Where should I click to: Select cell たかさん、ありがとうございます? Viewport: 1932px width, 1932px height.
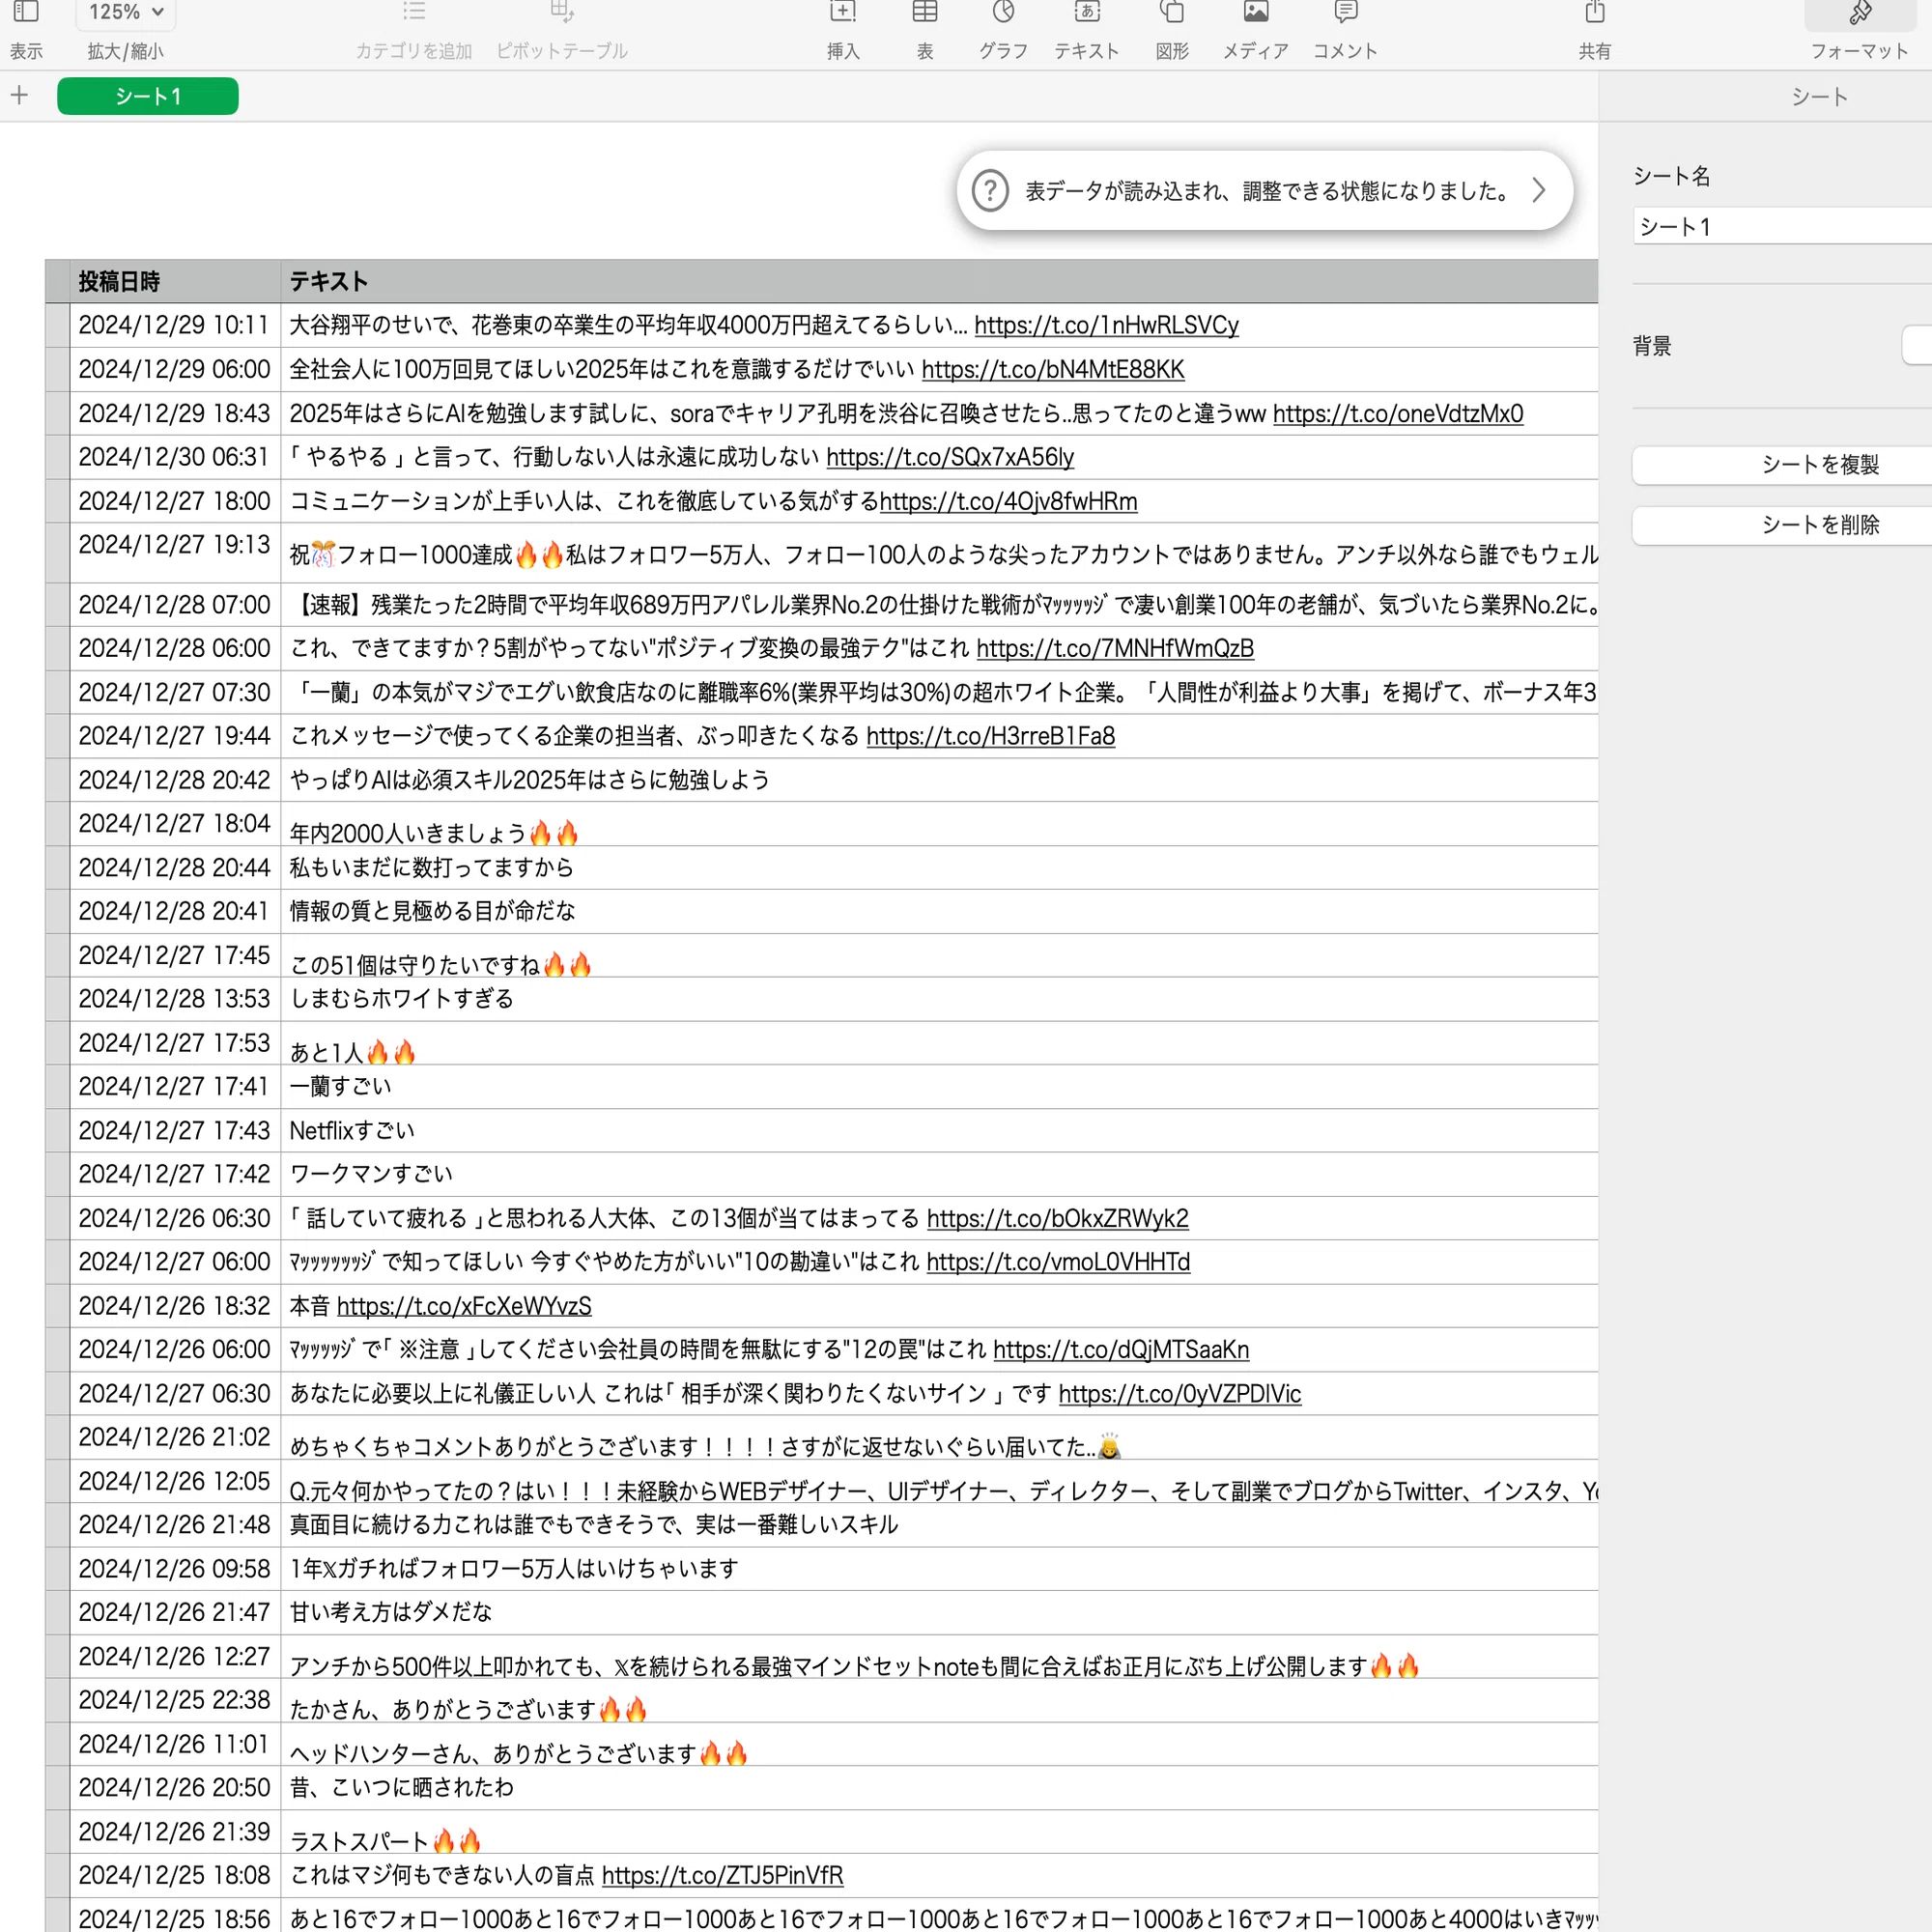coord(939,1700)
